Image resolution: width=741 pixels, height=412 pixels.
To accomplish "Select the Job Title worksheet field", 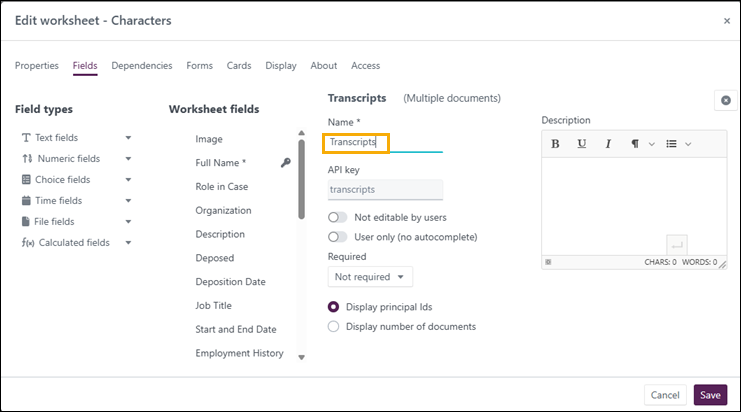I will tap(214, 306).
